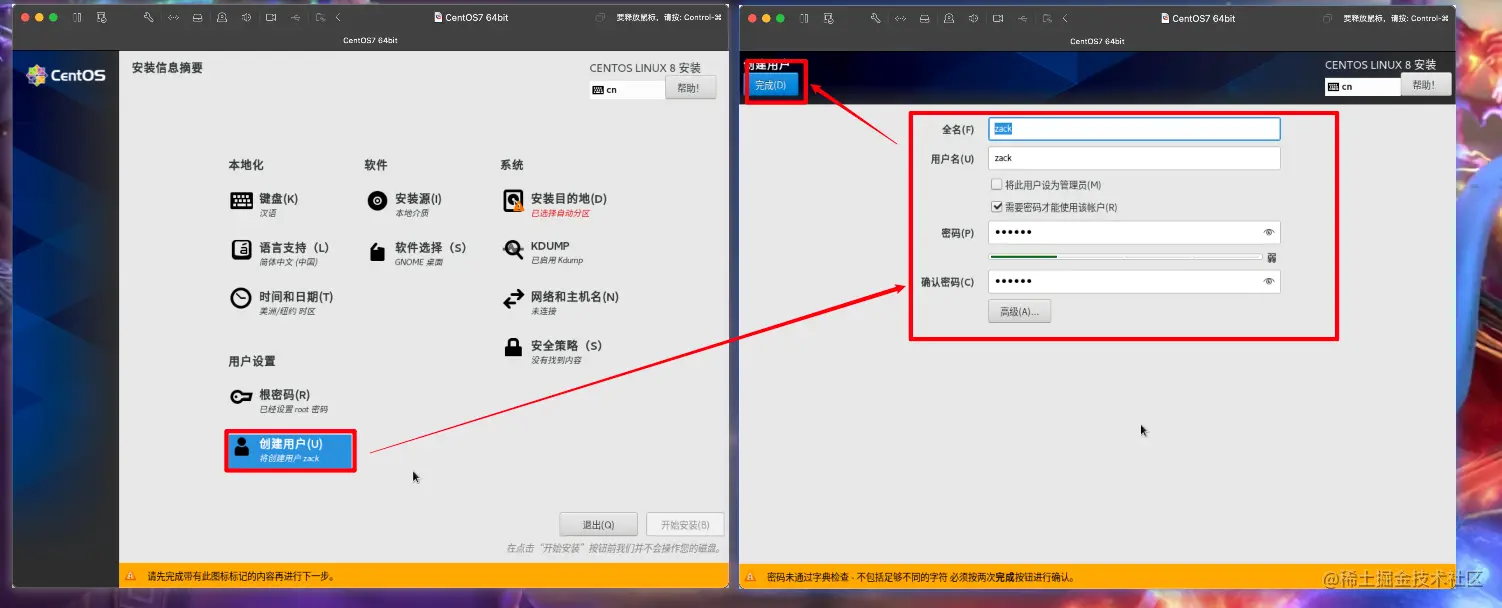Click 安装信息摘要 heading text
This screenshot has width=1502, height=608.
coord(167,68)
